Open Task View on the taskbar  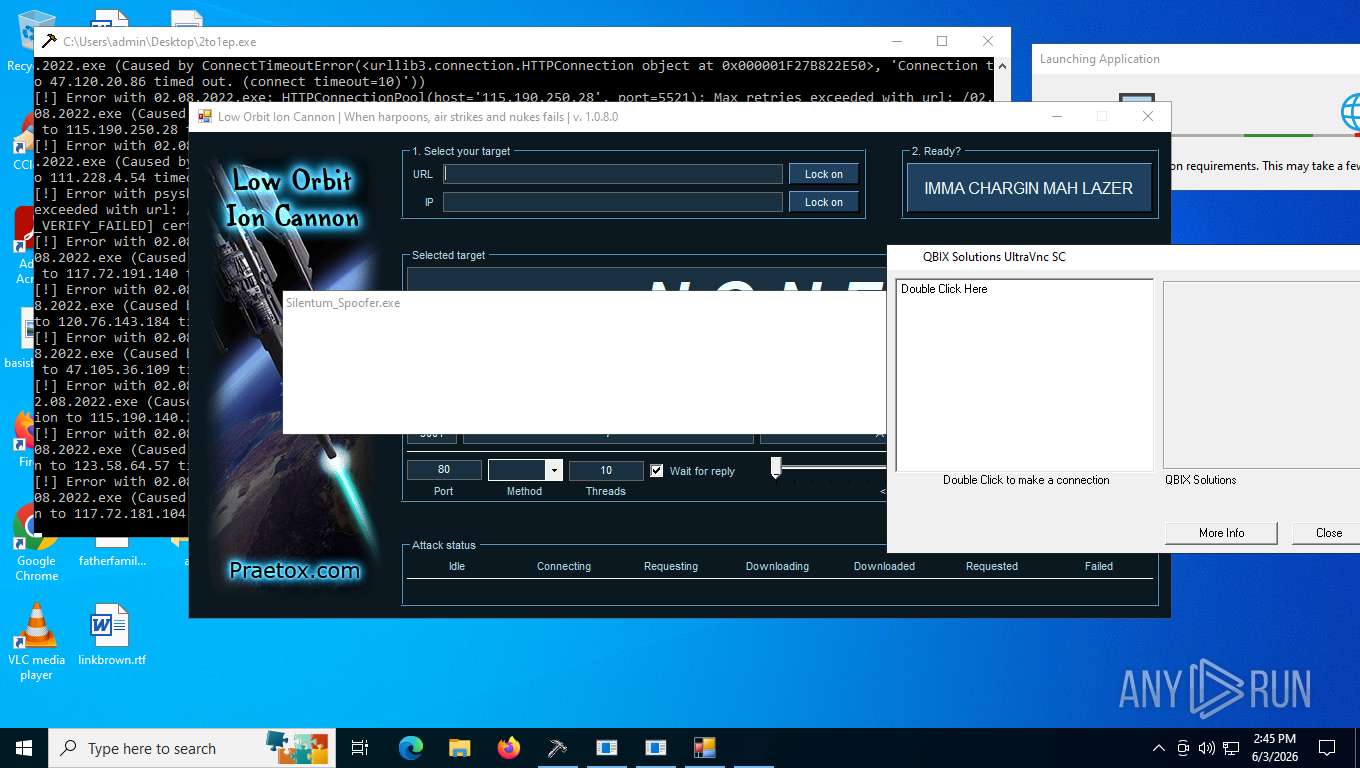point(360,748)
